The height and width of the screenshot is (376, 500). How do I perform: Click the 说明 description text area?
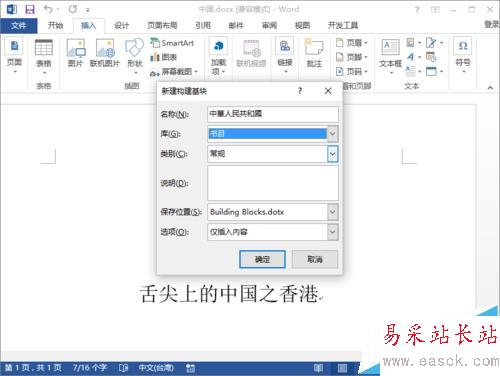click(273, 183)
